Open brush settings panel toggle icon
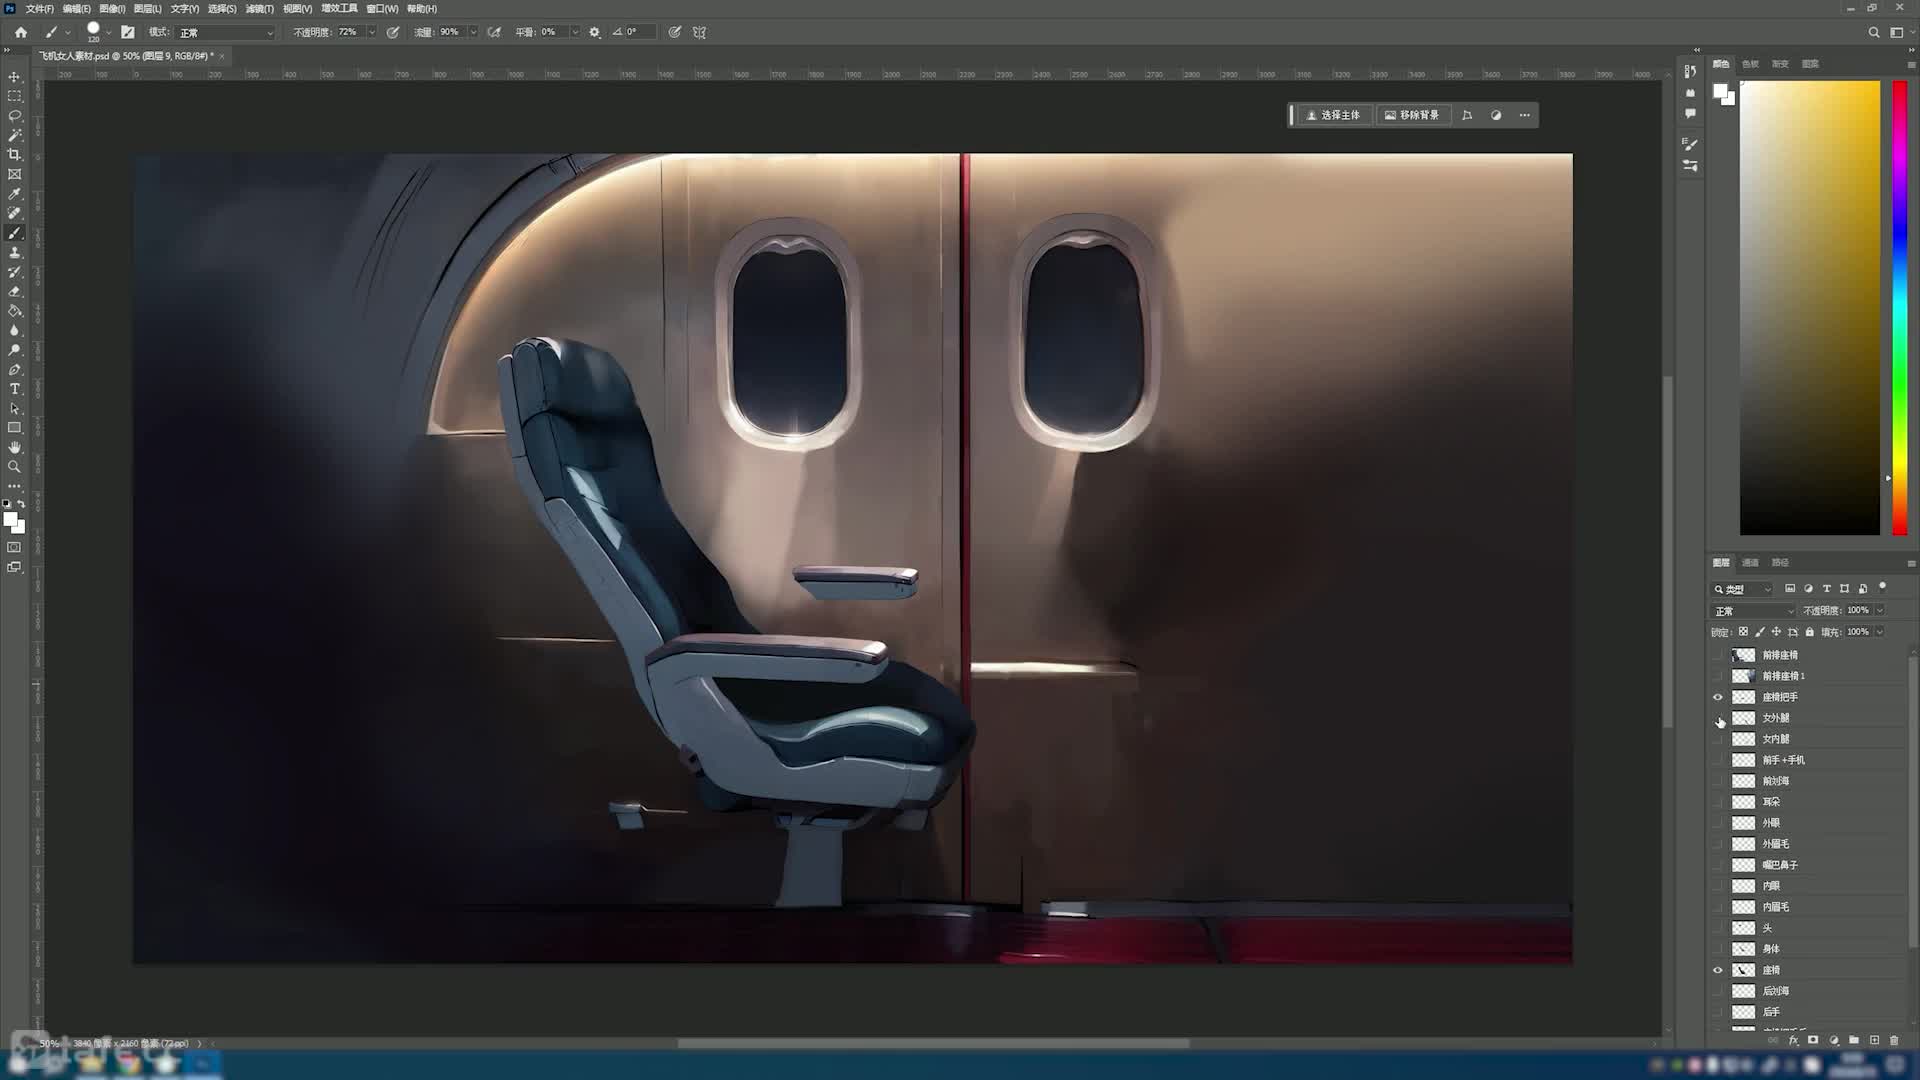Viewport: 1920px width, 1080px height. [128, 32]
